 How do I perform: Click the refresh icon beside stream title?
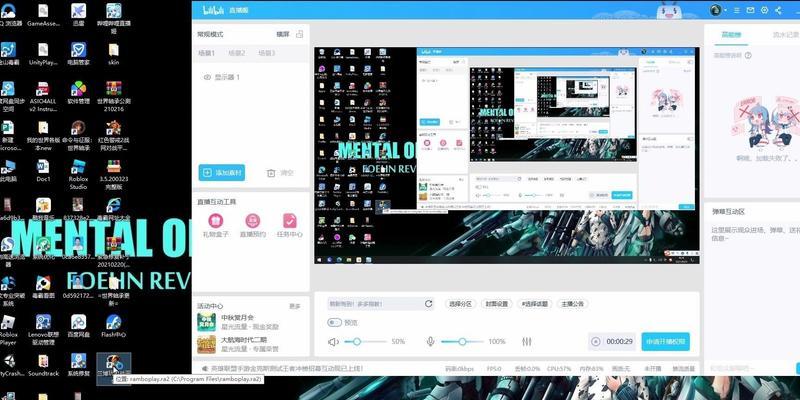429,304
